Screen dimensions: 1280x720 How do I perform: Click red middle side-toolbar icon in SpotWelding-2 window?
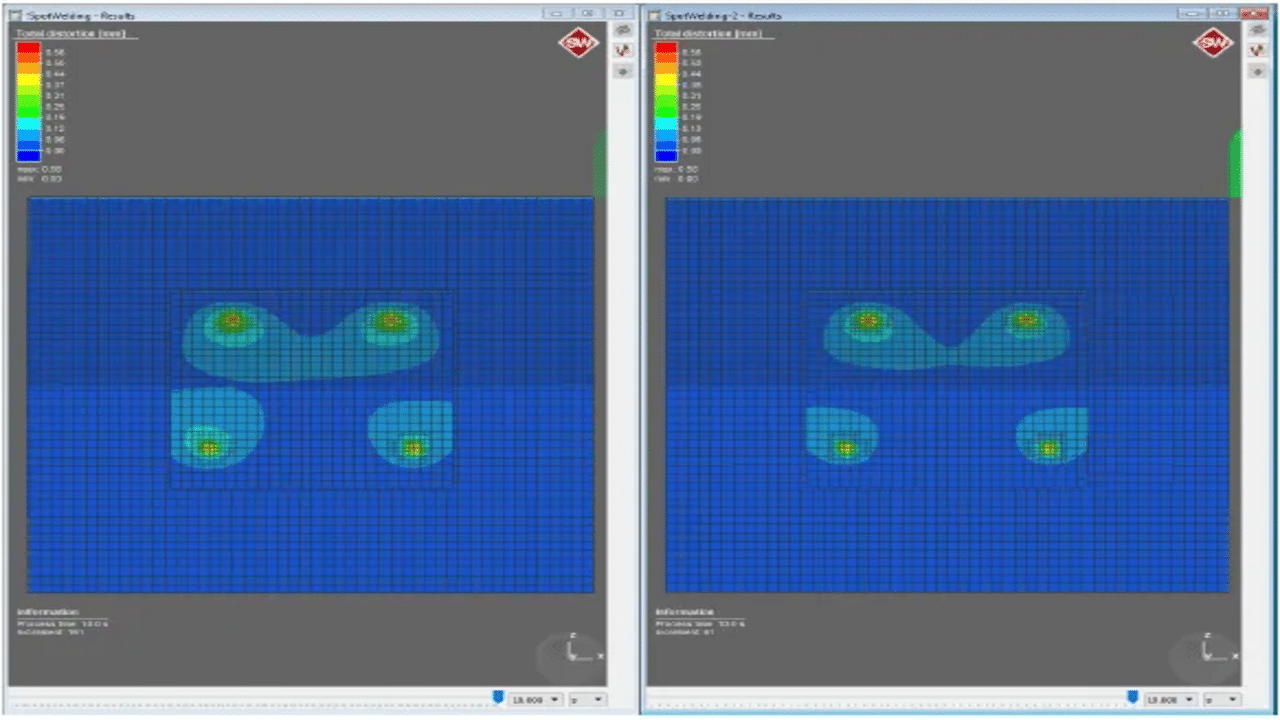tap(1259, 51)
